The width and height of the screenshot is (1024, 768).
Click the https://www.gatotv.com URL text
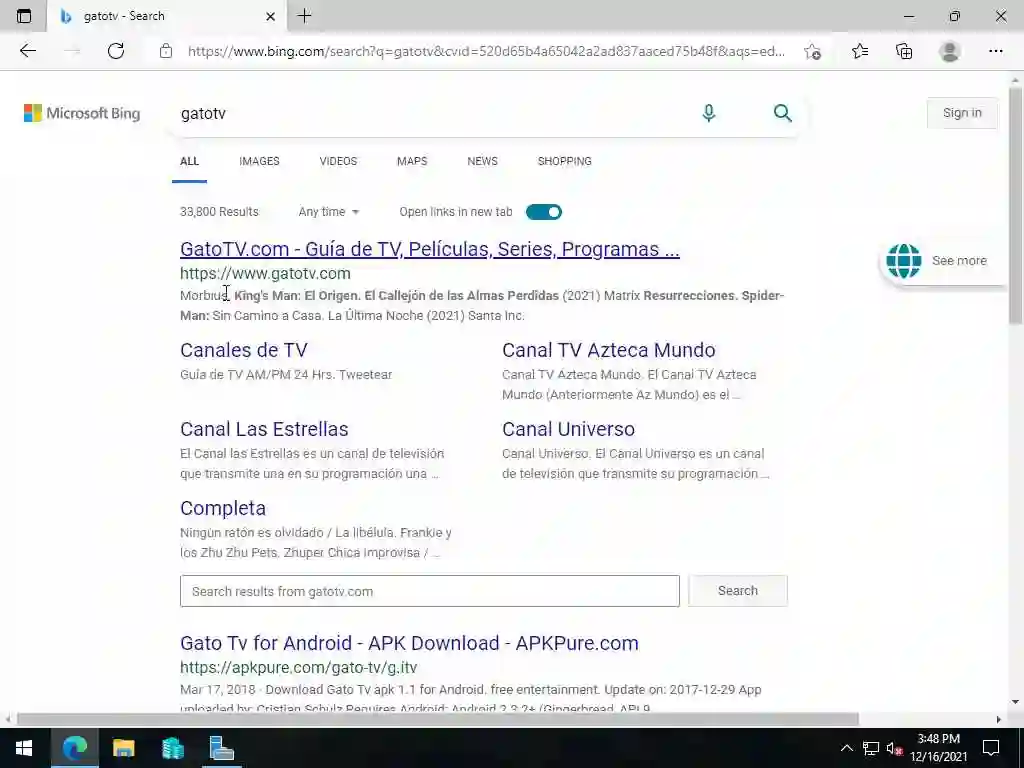point(265,274)
